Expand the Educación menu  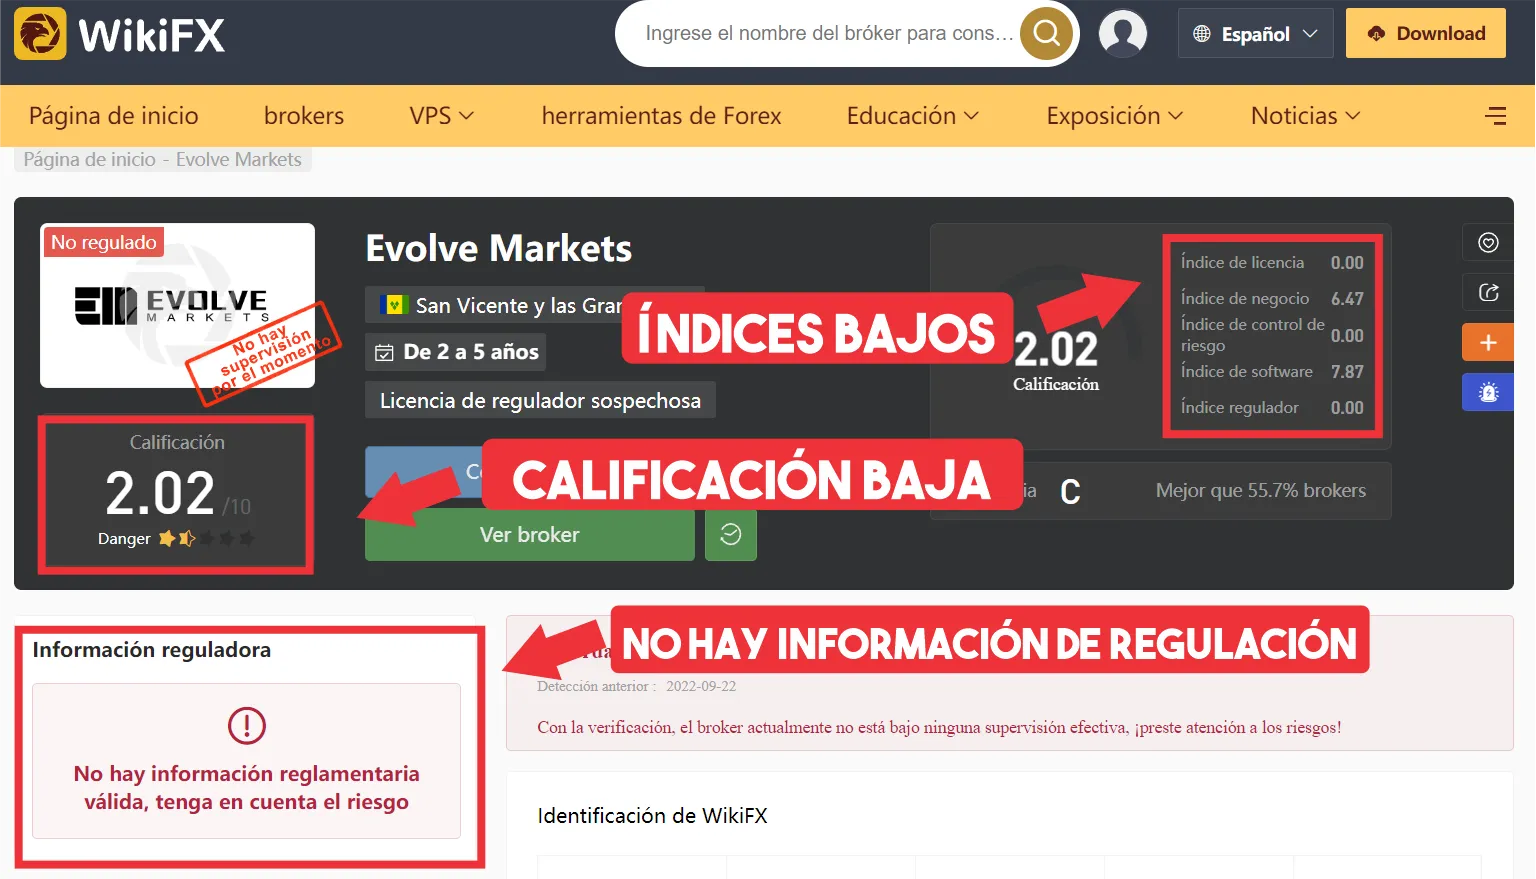pos(912,116)
